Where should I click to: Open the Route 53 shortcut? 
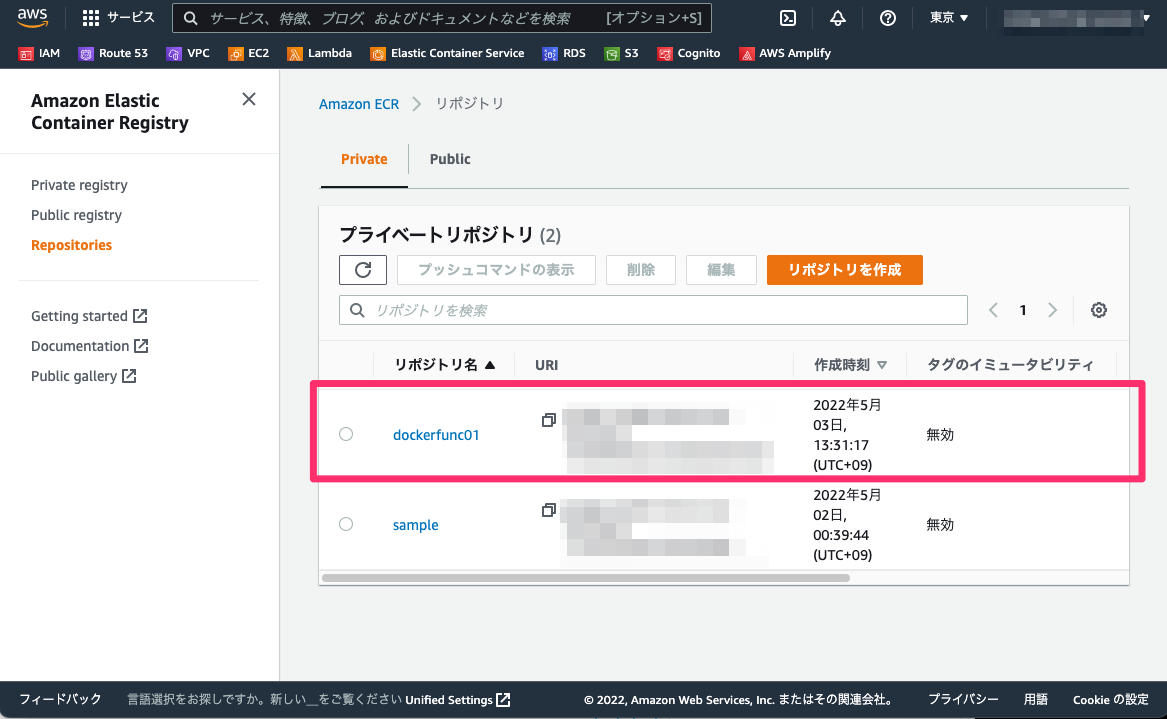click(x=113, y=54)
